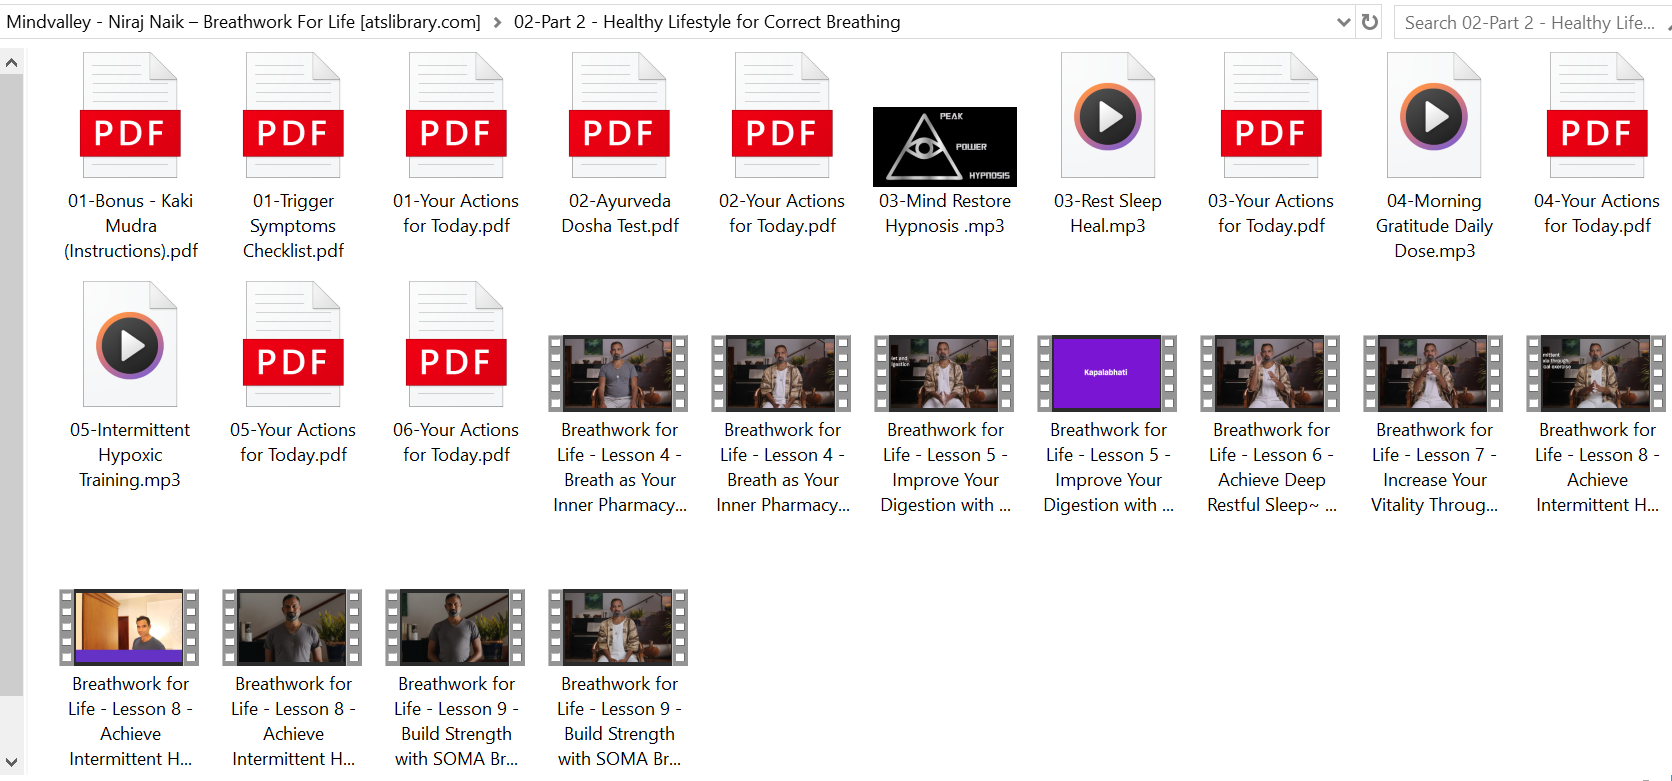Select 04-Your Actions for Today.pdf icon
This screenshot has height=781, width=1672.
tap(1596, 116)
